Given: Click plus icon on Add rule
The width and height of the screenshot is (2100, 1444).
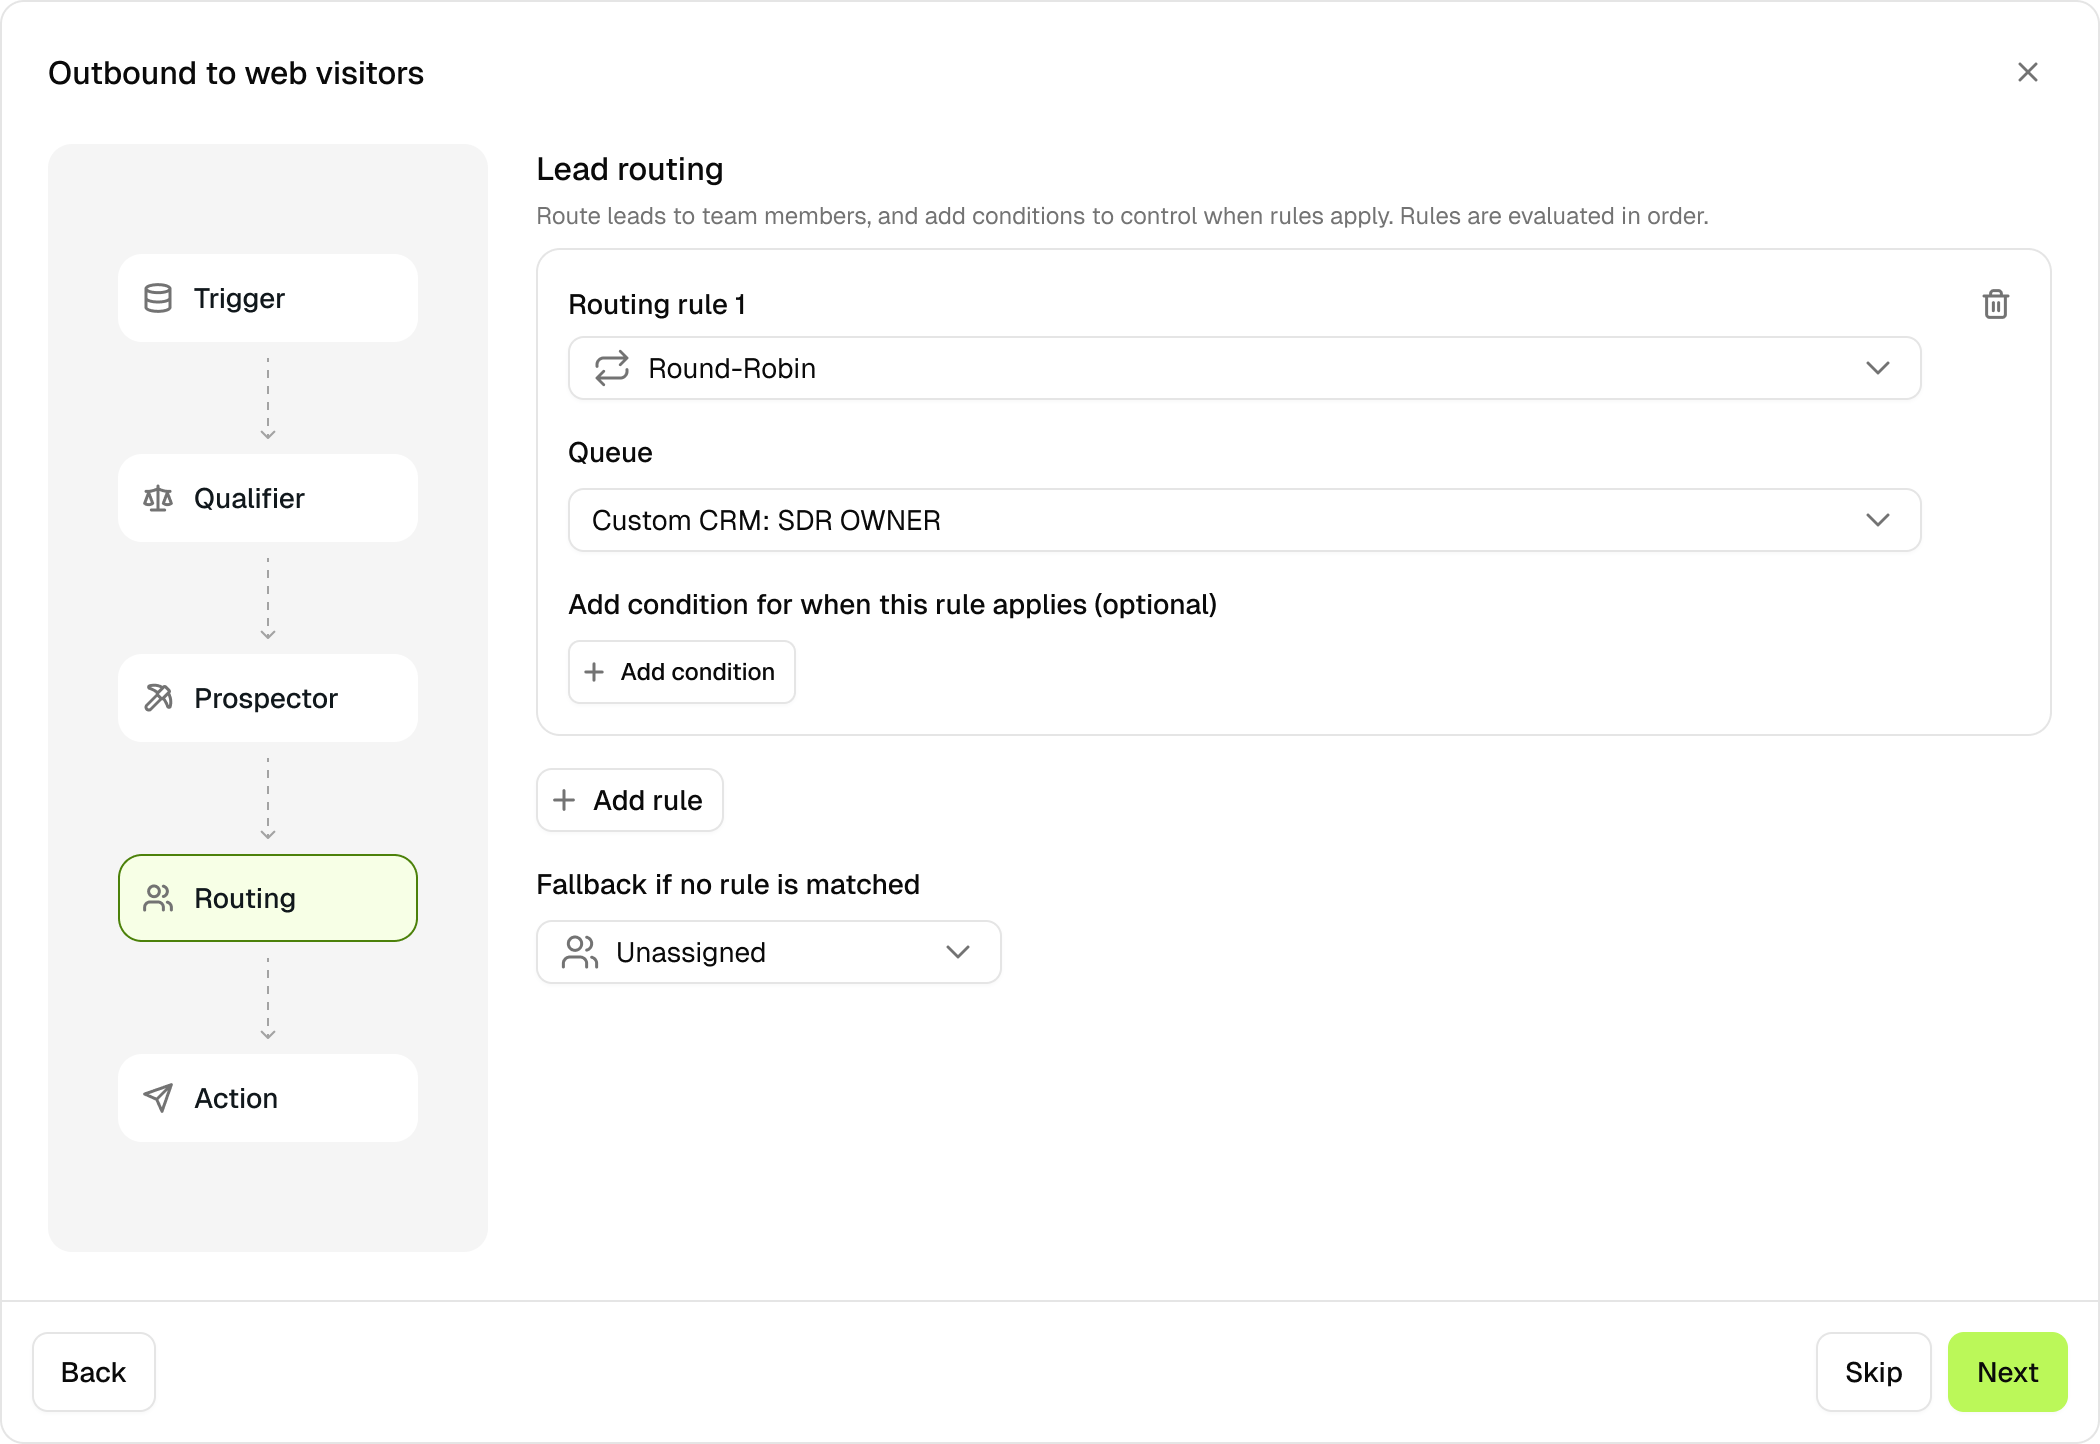Looking at the screenshot, I should pos(564,800).
